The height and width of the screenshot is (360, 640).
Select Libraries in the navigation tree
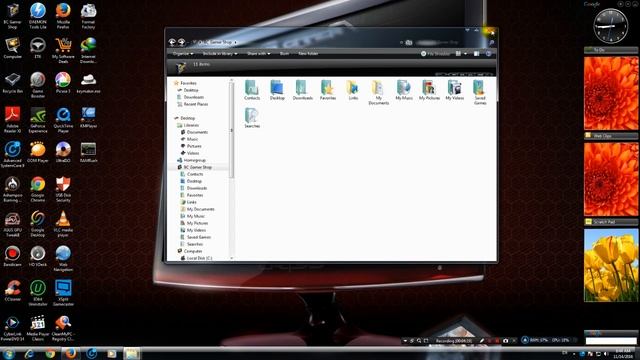191,125
